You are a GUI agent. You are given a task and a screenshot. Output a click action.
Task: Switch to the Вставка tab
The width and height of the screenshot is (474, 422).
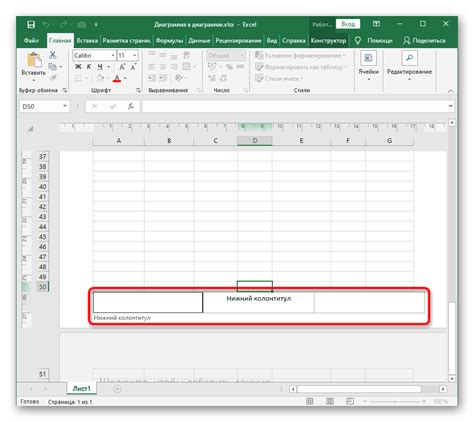click(x=87, y=41)
